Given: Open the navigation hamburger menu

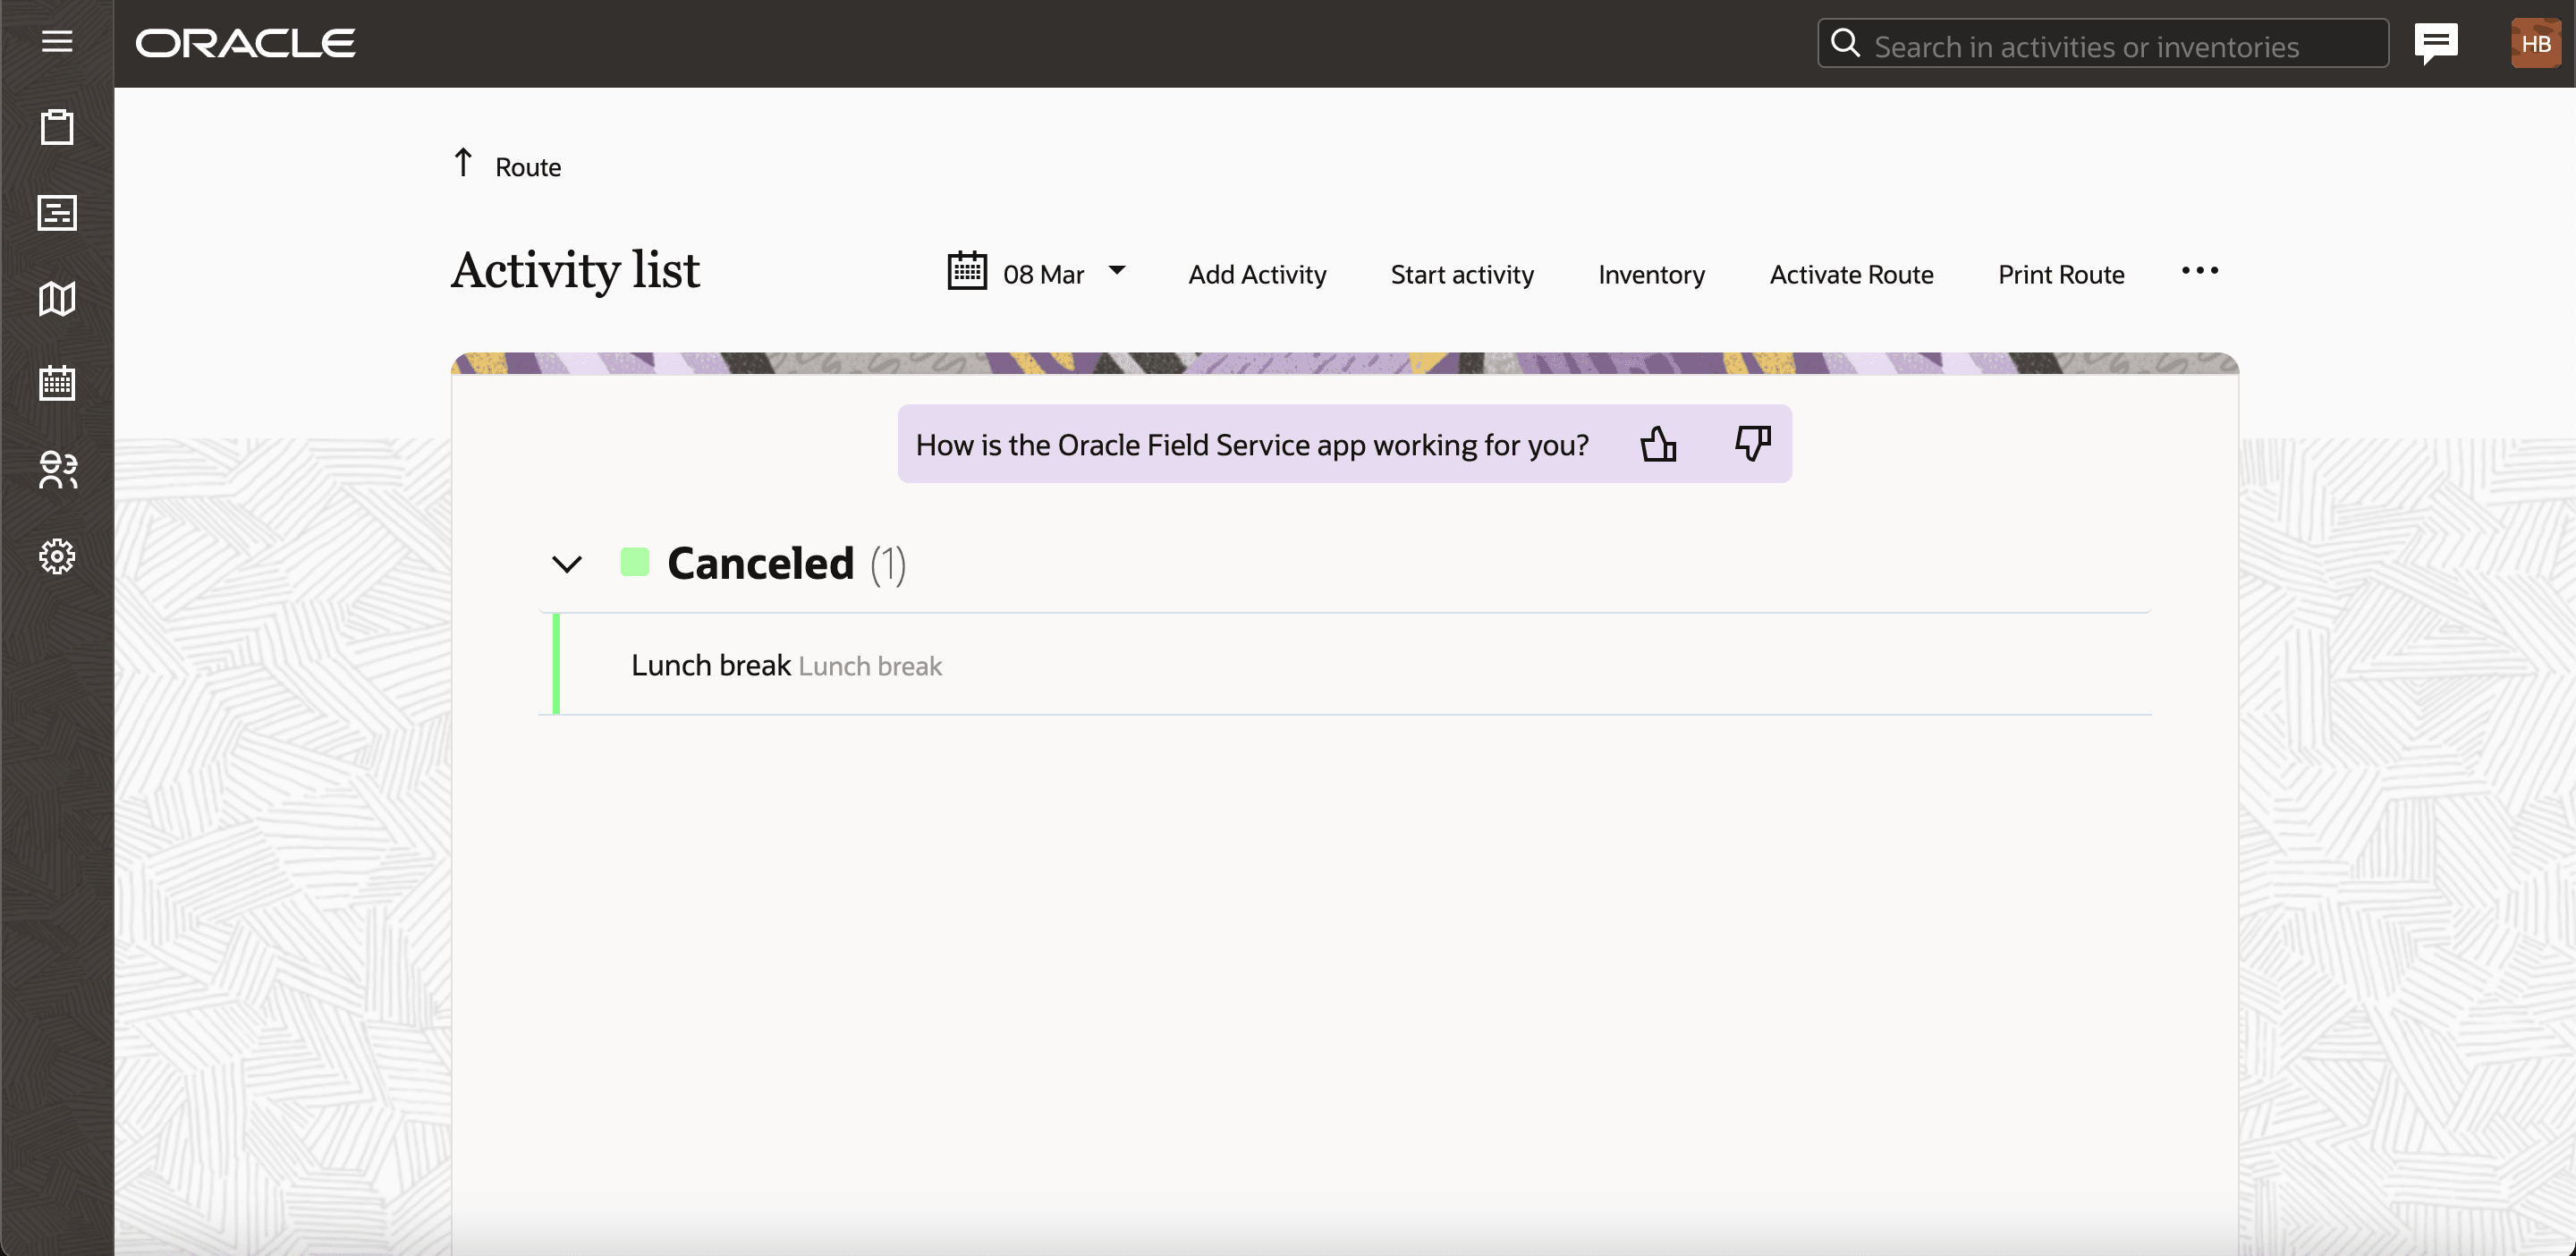Looking at the screenshot, I should point(56,41).
